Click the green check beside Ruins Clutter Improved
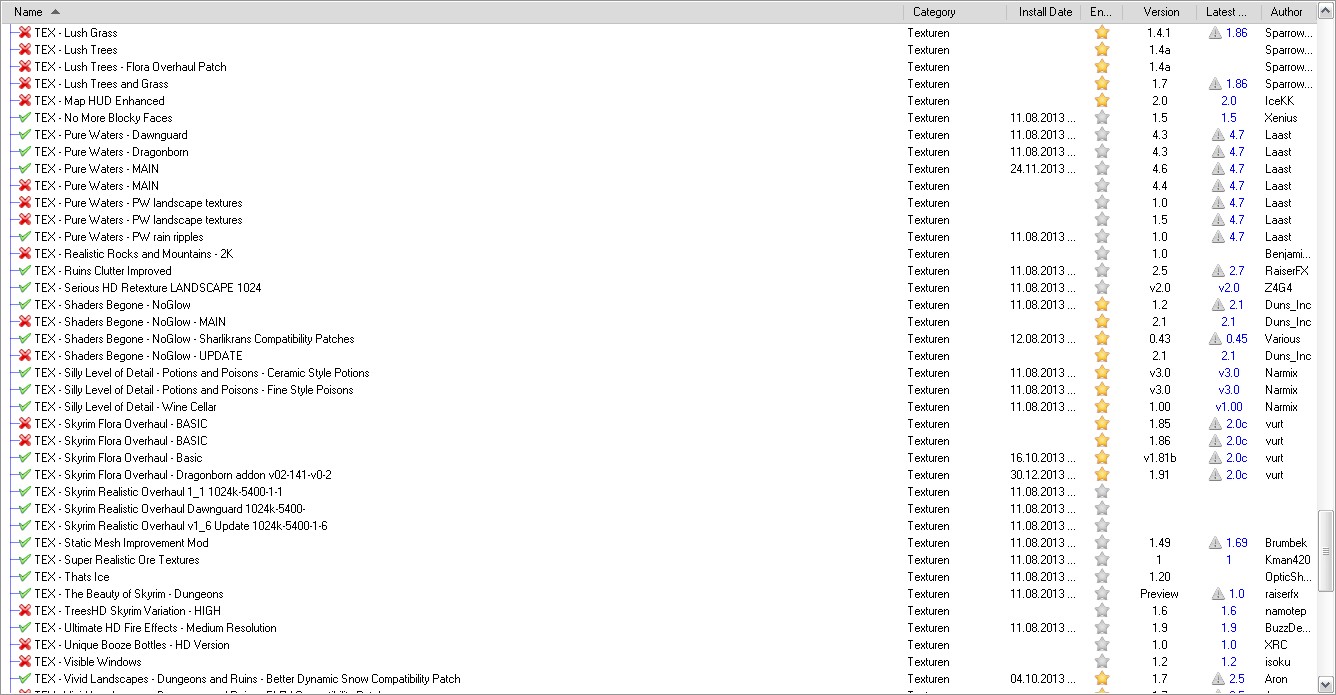 [x=25, y=271]
